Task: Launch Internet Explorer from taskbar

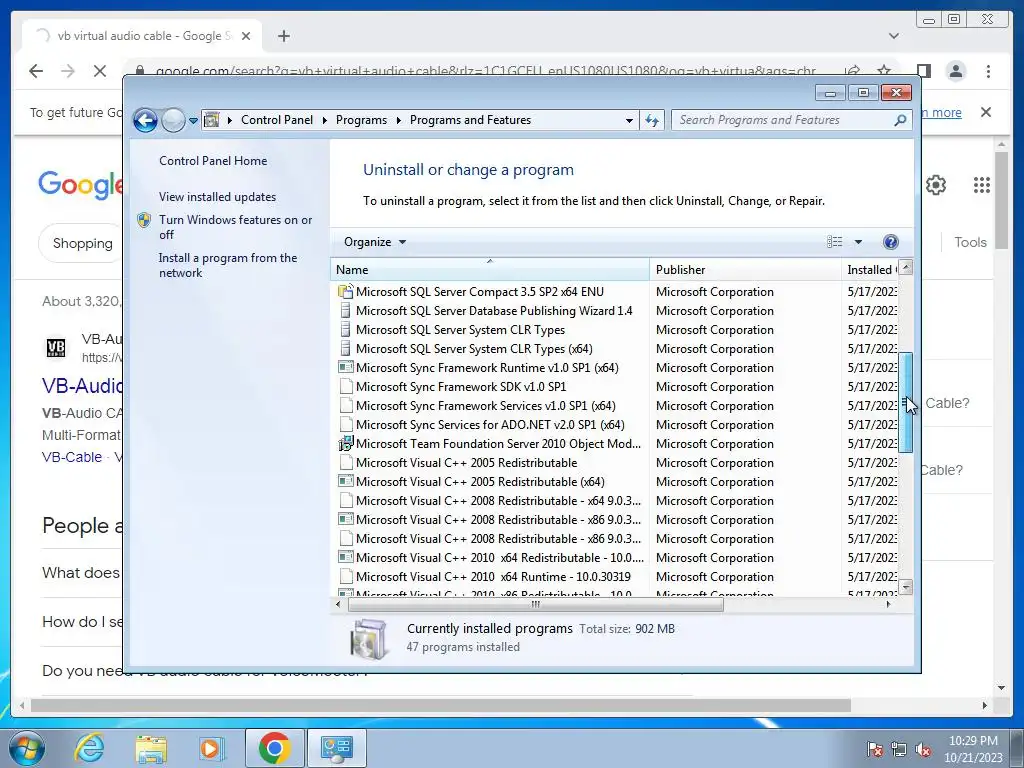Action: pyautogui.click(x=89, y=748)
